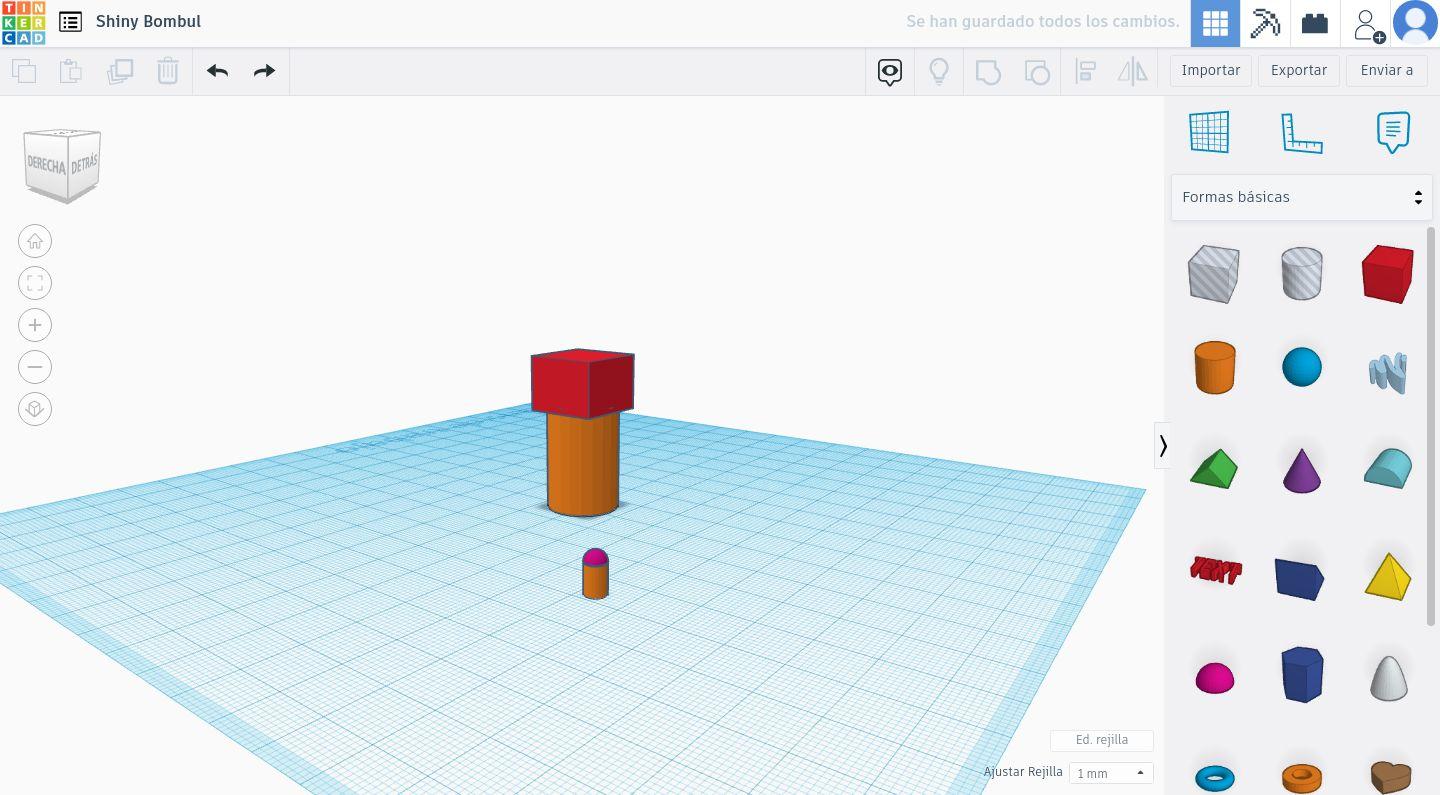
Task: Switch to 3D design grid view
Action: tap(1215, 23)
